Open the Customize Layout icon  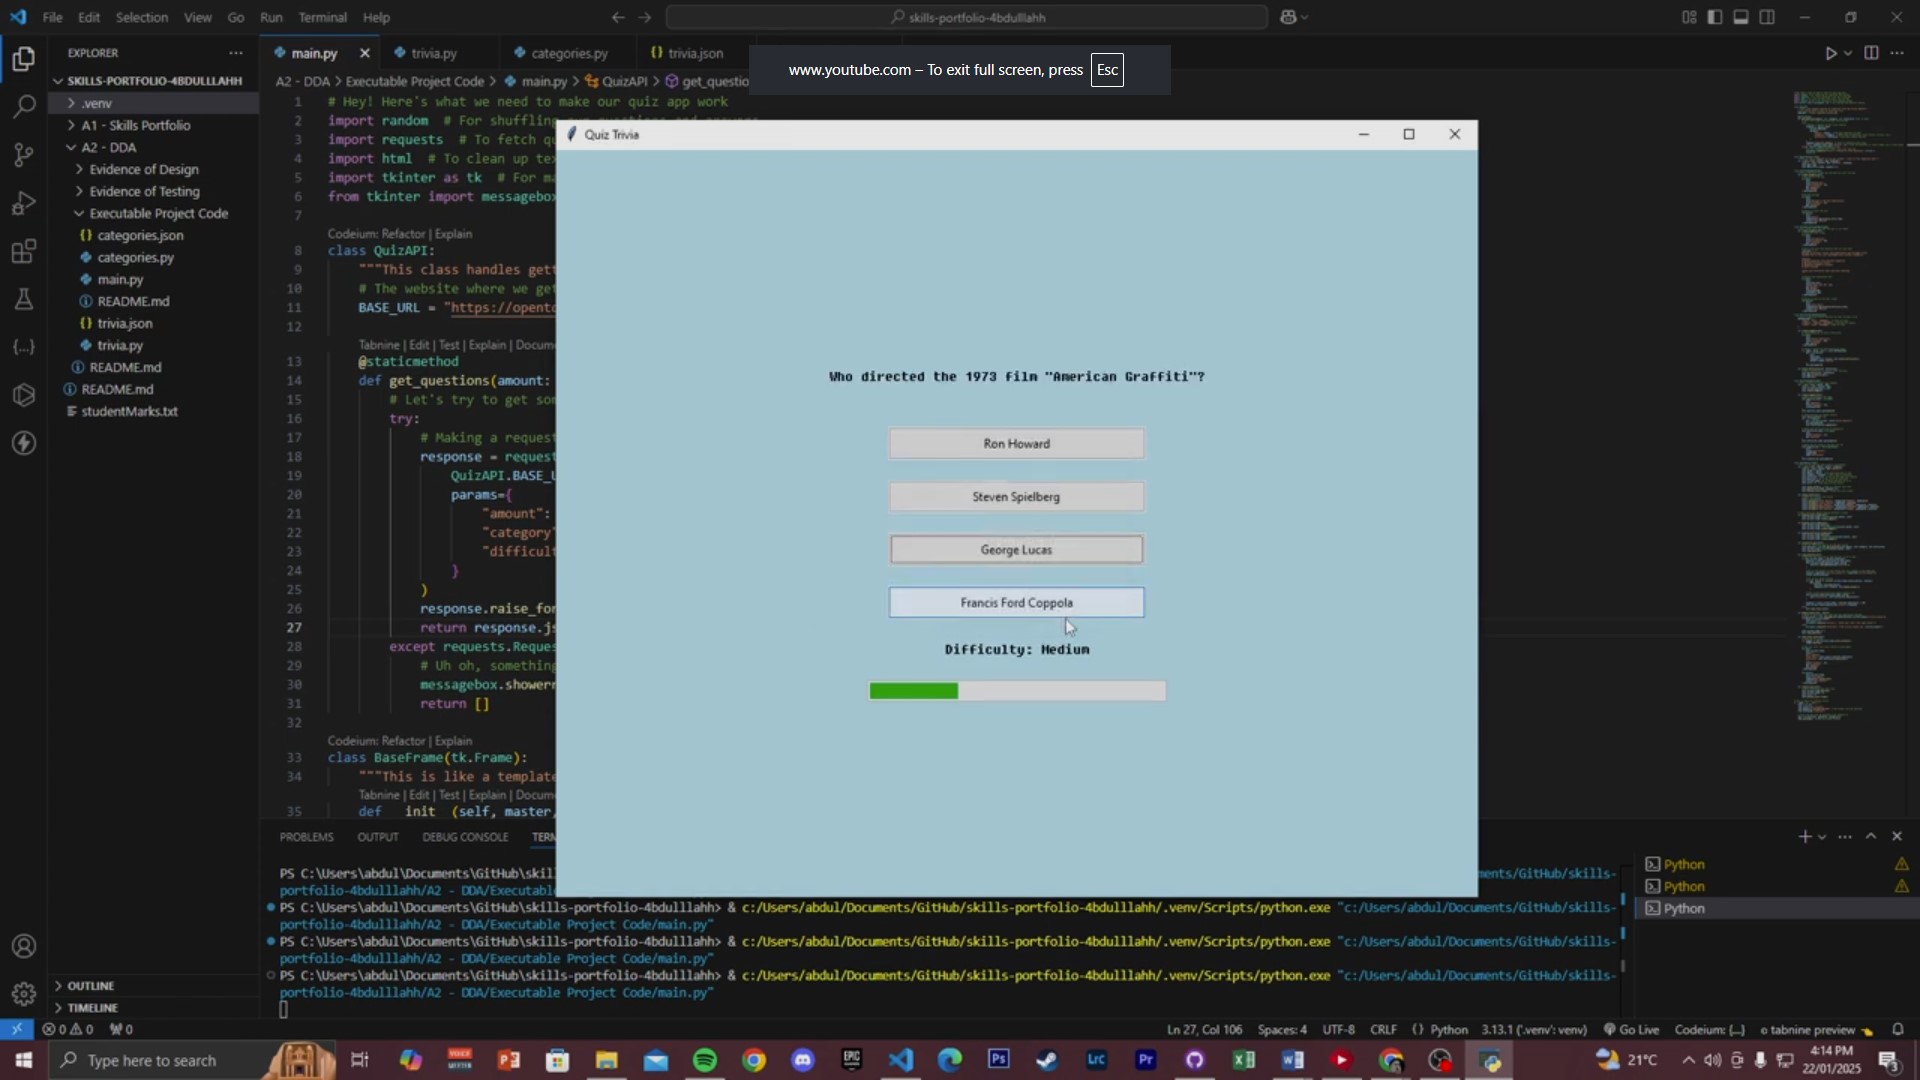[1689, 17]
